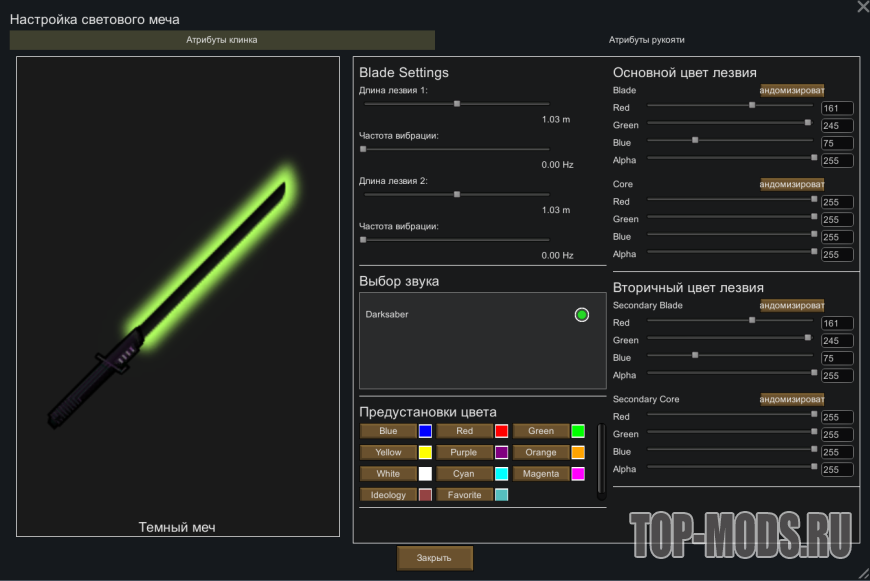Choose the yellow color swatch
This screenshot has height=581, width=870.
pos(425,453)
